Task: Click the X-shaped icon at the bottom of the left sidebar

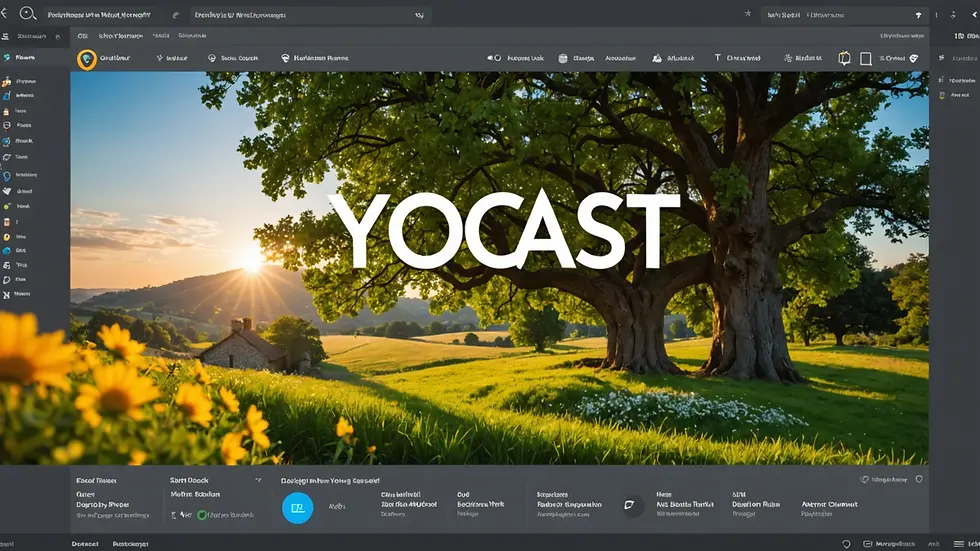Action: (6, 294)
